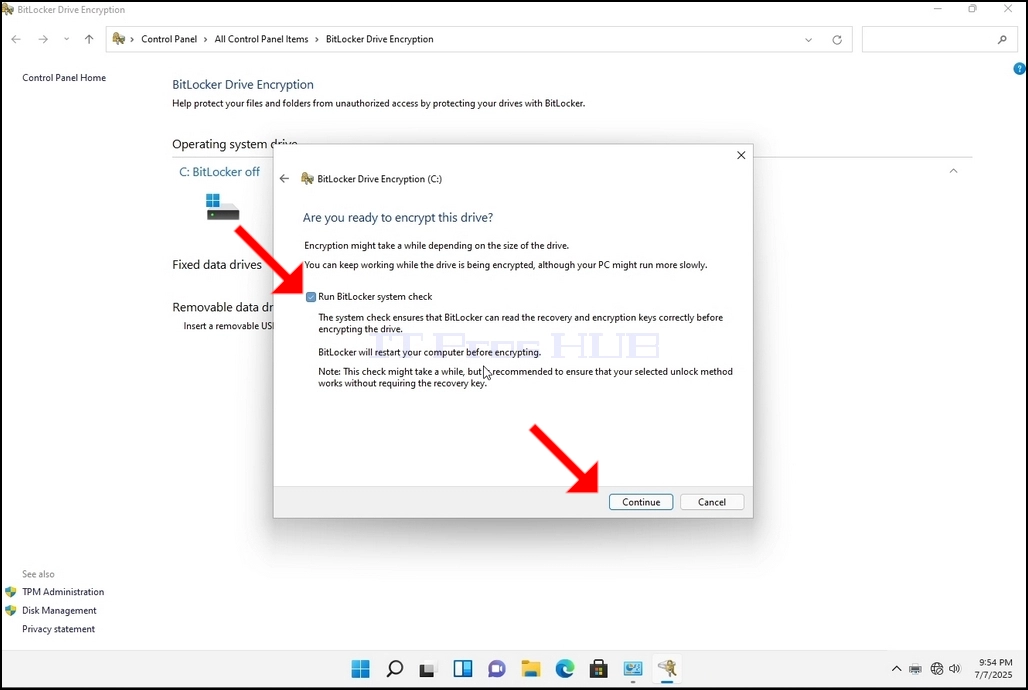Screen dimensions: 1028x690
Task: Open Disk Management link
Action: coord(59,610)
